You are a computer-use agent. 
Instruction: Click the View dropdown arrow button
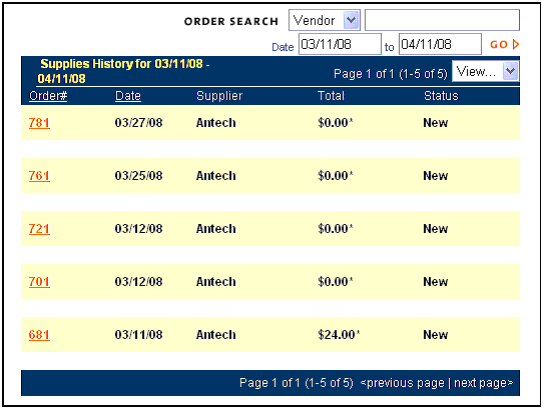click(510, 71)
